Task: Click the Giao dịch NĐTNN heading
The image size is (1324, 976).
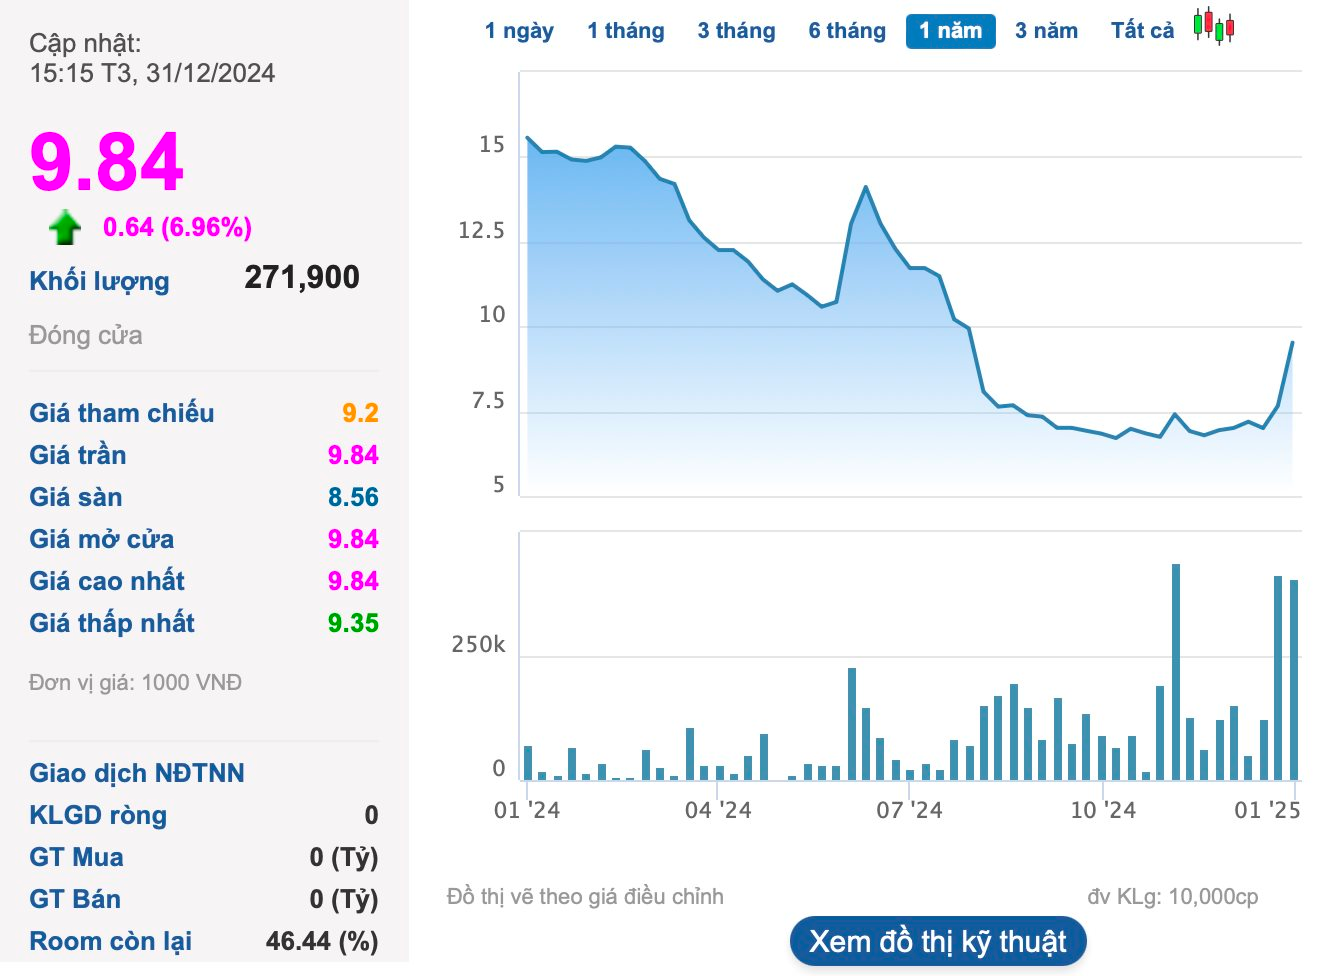Action: [x=137, y=773]
